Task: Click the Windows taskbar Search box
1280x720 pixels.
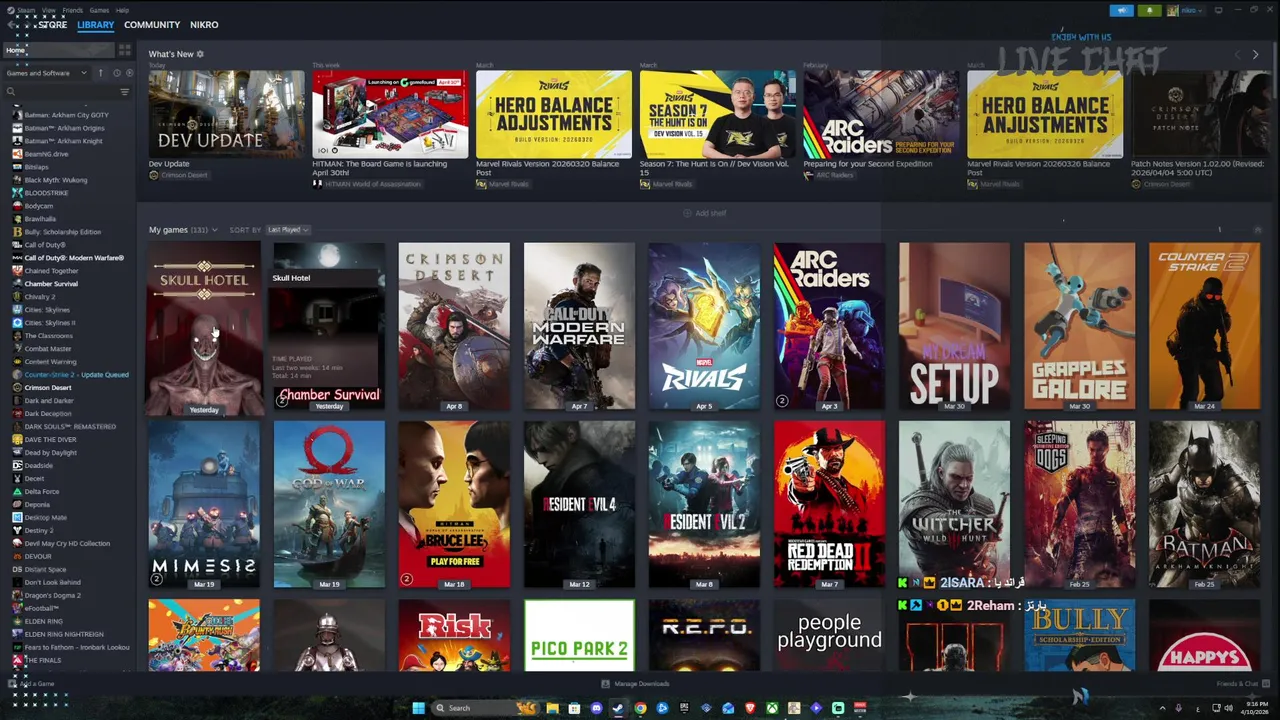Action: point(486,708)
